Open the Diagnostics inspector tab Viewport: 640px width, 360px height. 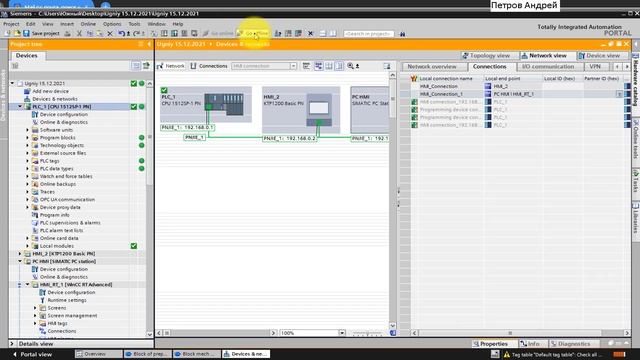pyautogui.click(x=570, y=344)
